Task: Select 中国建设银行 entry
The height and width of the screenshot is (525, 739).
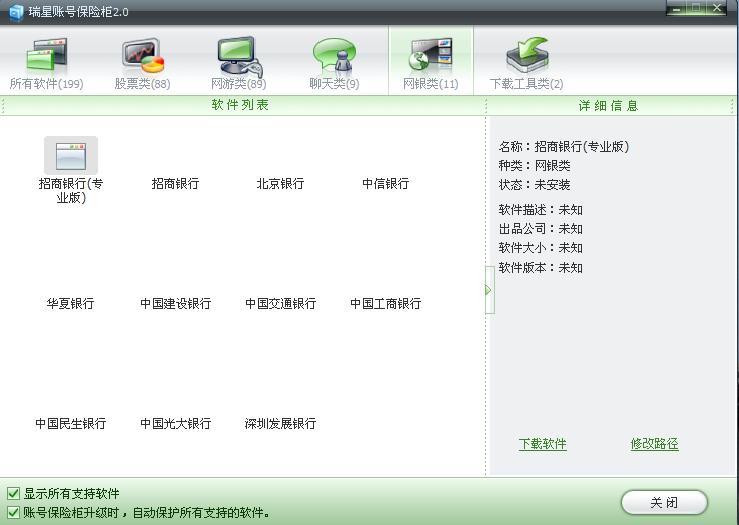Action: [175, 303]
